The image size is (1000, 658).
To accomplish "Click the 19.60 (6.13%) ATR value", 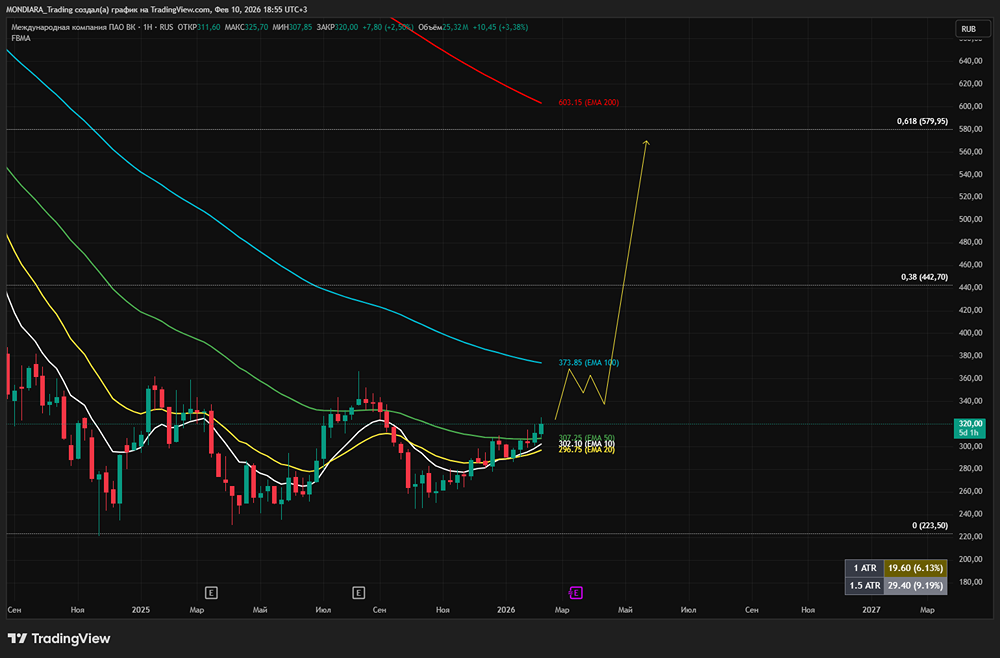I will [x=915, y=567].
